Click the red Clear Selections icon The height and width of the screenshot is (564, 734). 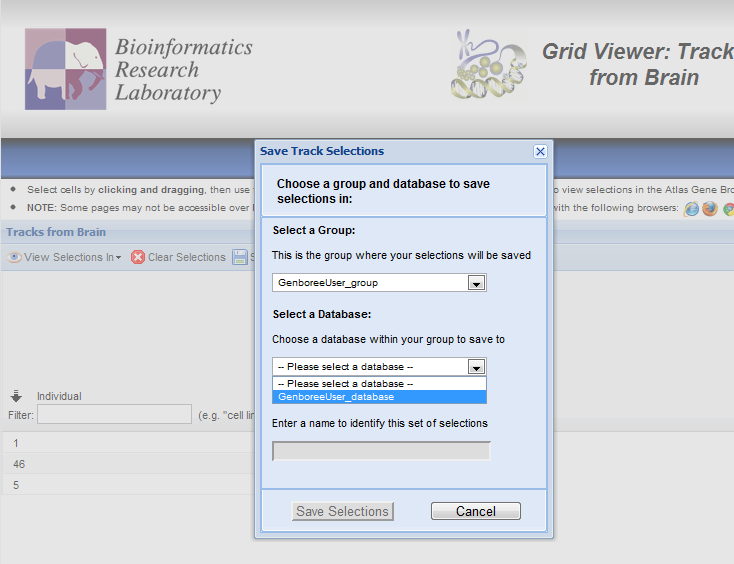[x=138, y=257]
